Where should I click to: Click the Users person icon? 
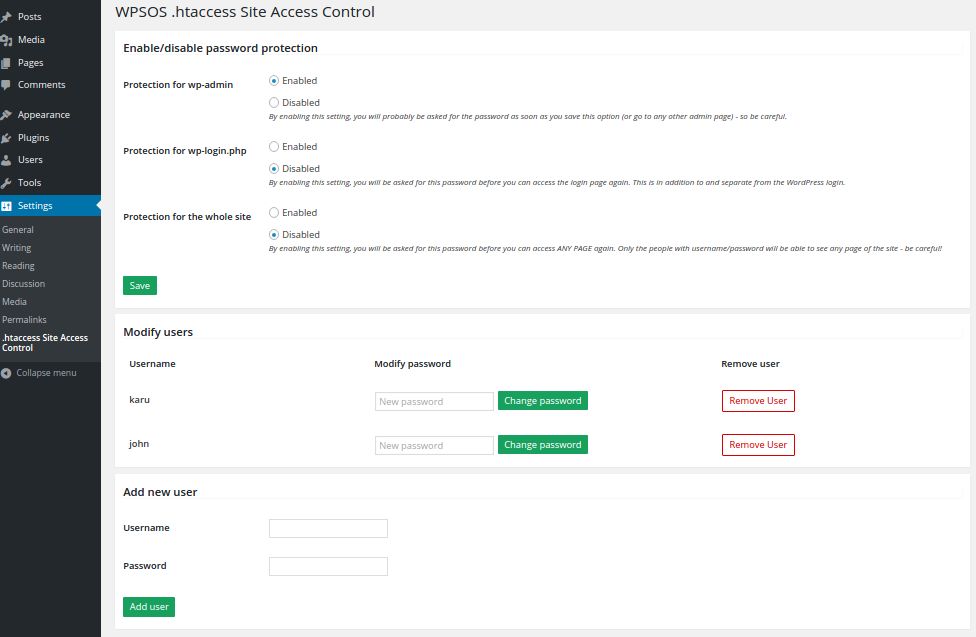[7, 160]
